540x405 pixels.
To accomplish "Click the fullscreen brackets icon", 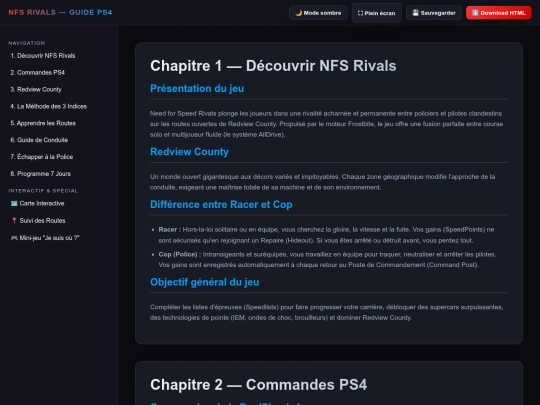I will click(x=360, y=13).
